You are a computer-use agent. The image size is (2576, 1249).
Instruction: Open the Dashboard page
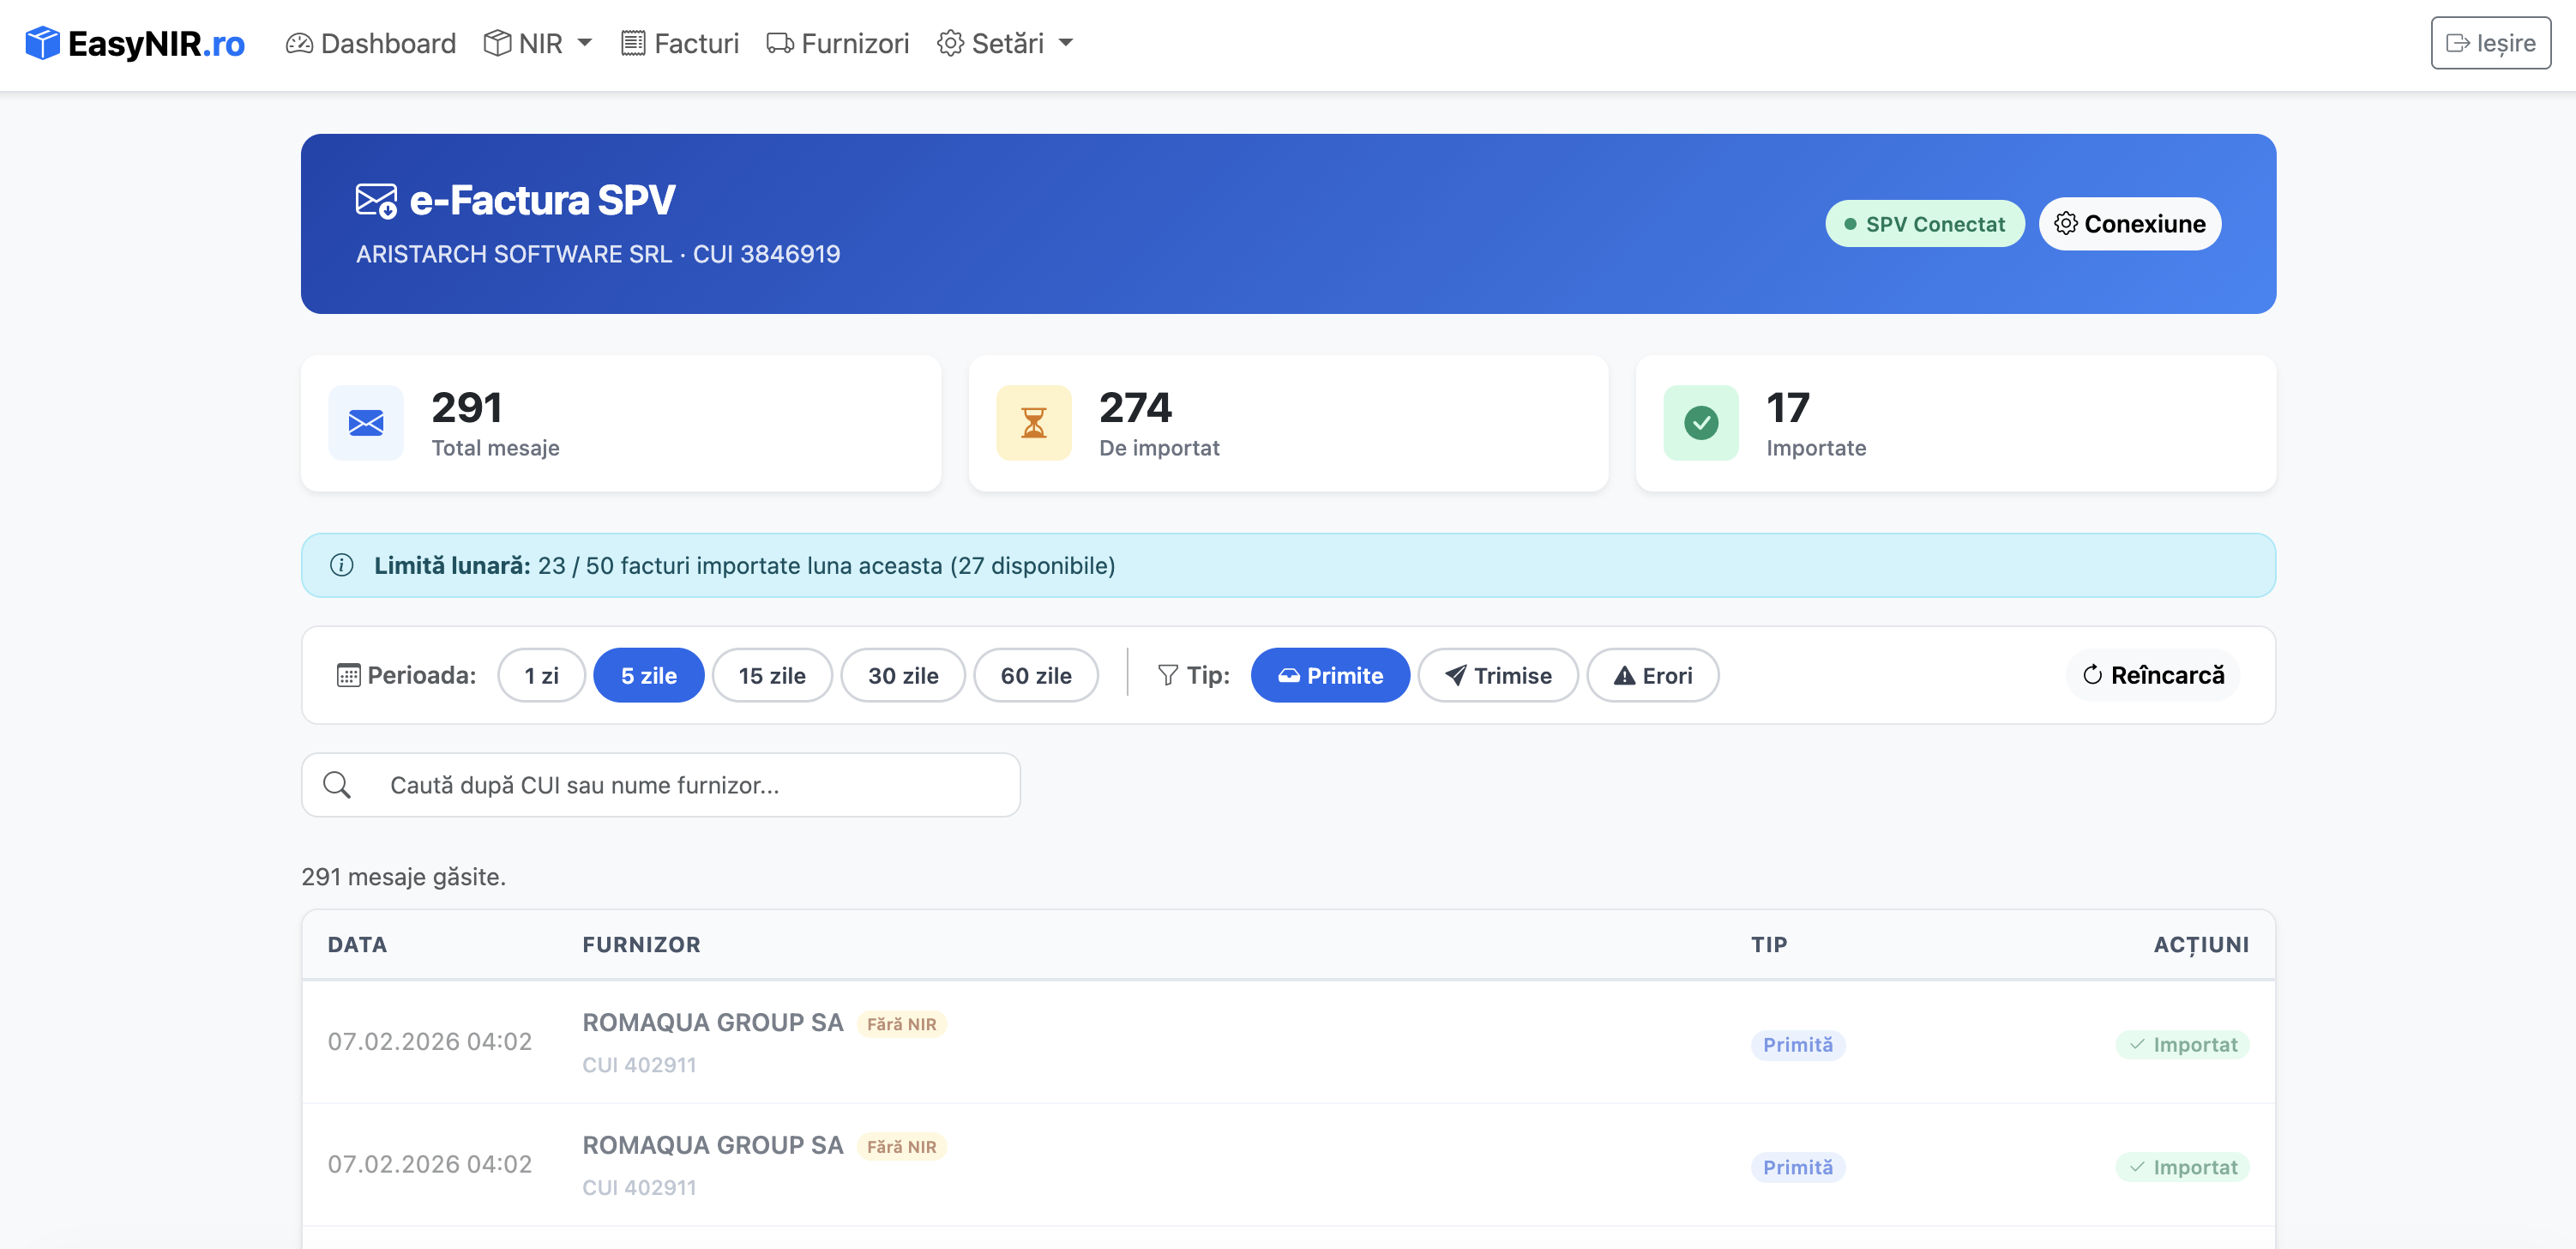click(370, 43)
